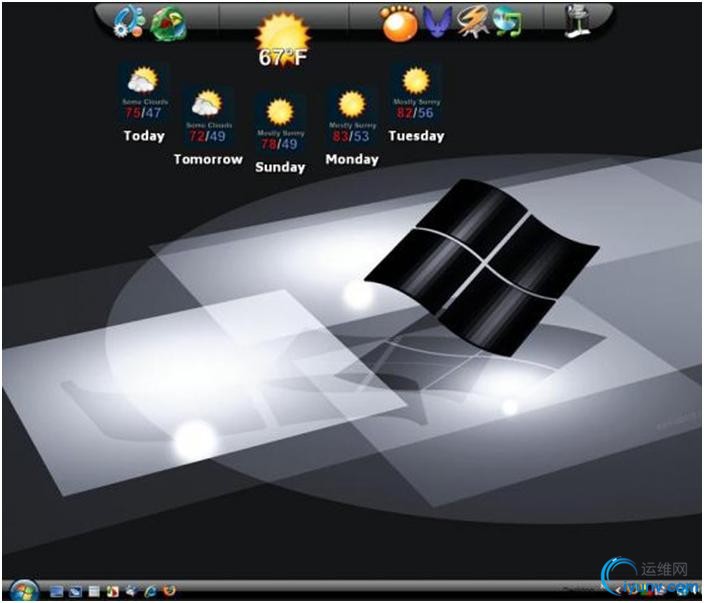Click the Tuesday label
704x603 pixels.
[x=416, y=136]
